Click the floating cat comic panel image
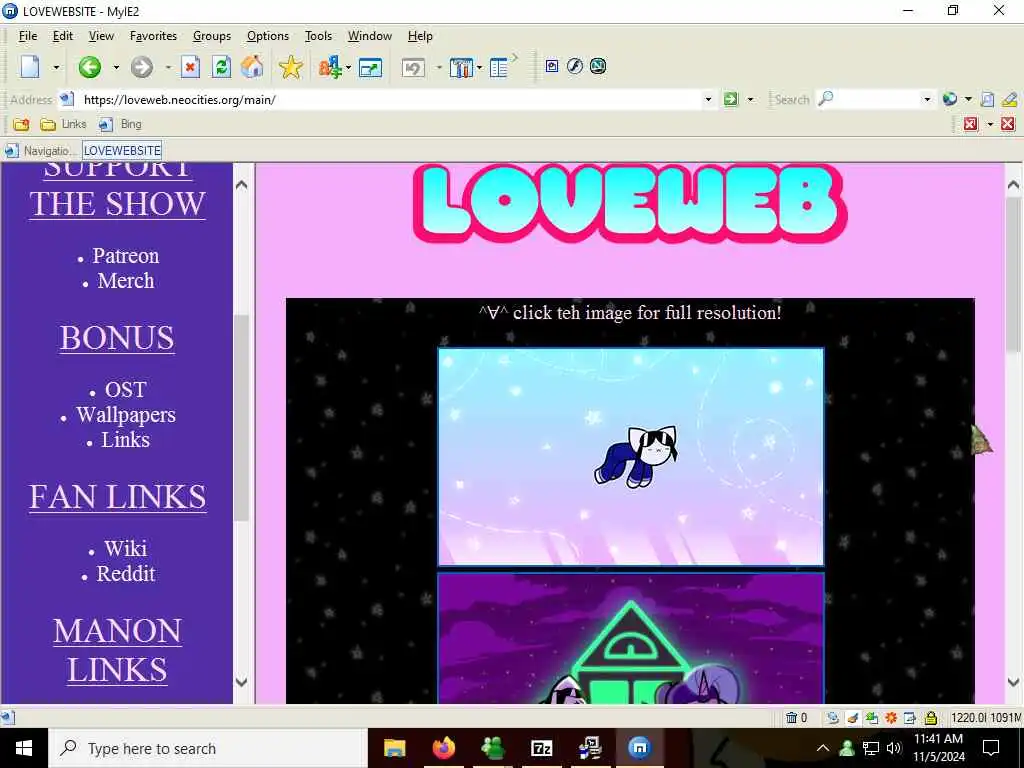 coord(631,456)
